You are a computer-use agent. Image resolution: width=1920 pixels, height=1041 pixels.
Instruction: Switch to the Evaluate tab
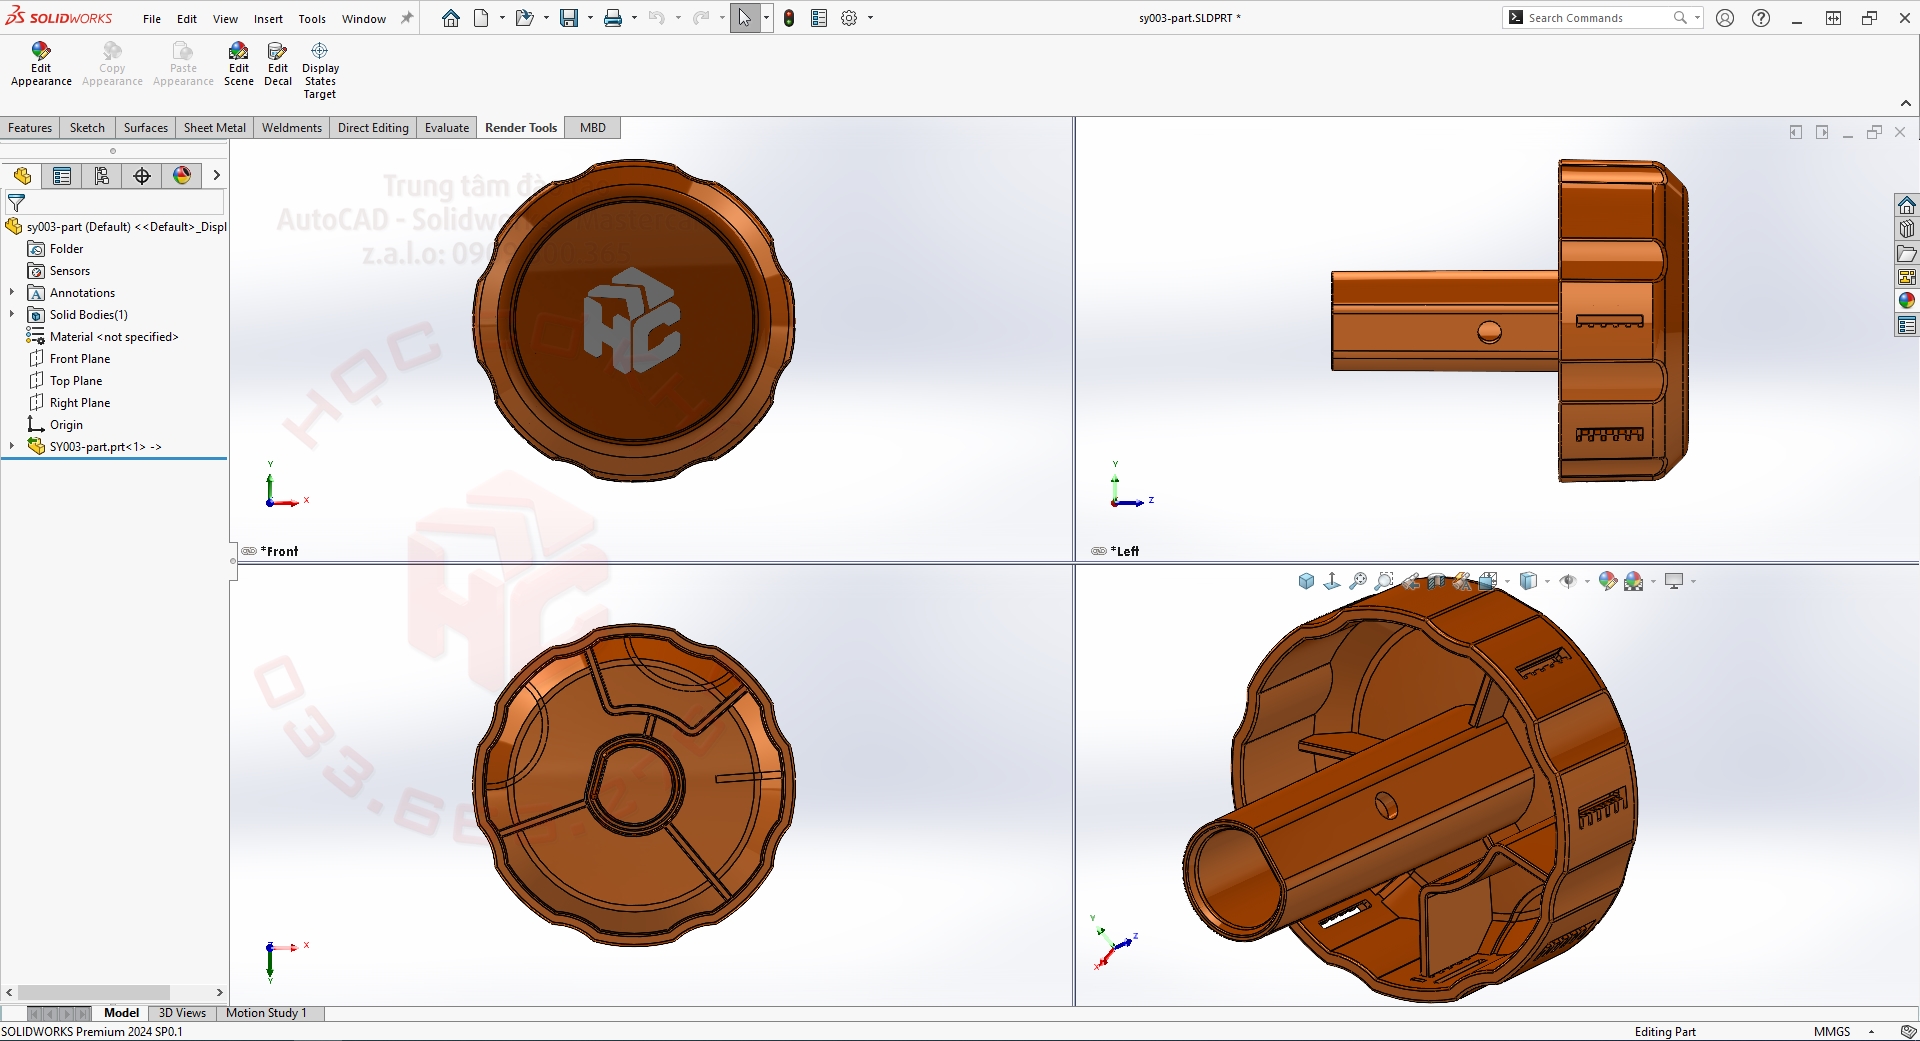(447, 128)
